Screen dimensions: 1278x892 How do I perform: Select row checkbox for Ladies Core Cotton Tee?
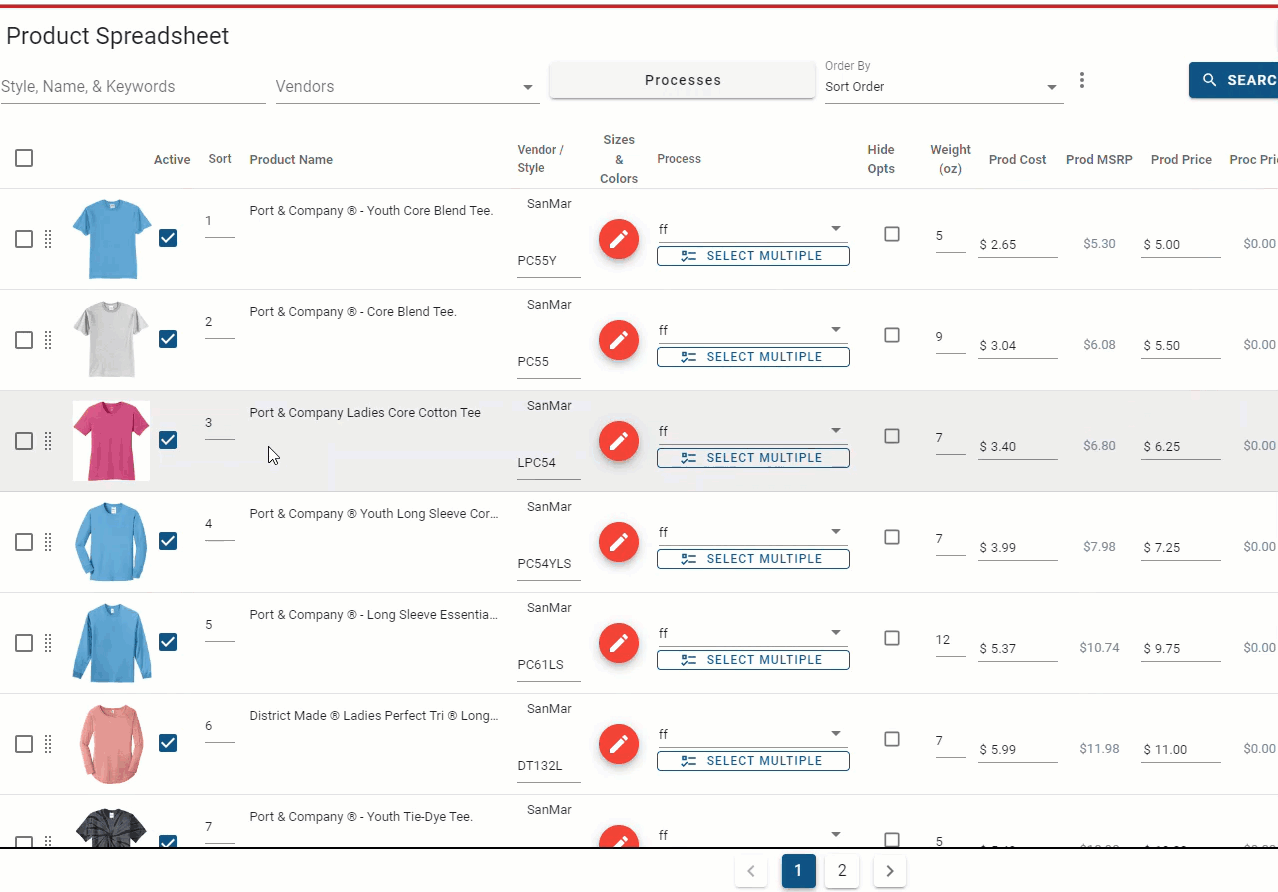[24, 441]
